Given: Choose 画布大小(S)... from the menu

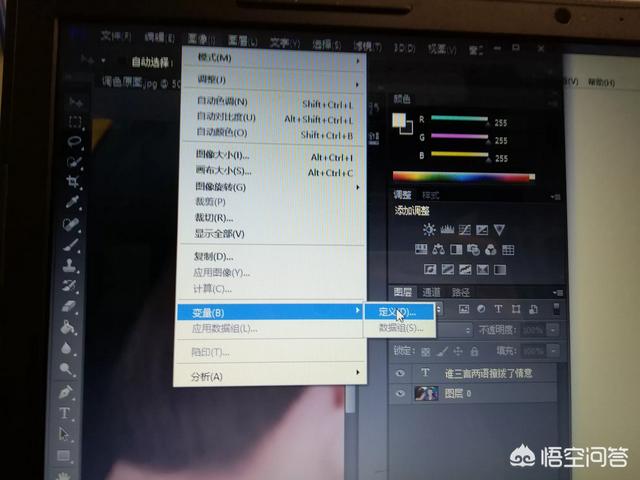Looking at the screenshot, I should (272, 171).
